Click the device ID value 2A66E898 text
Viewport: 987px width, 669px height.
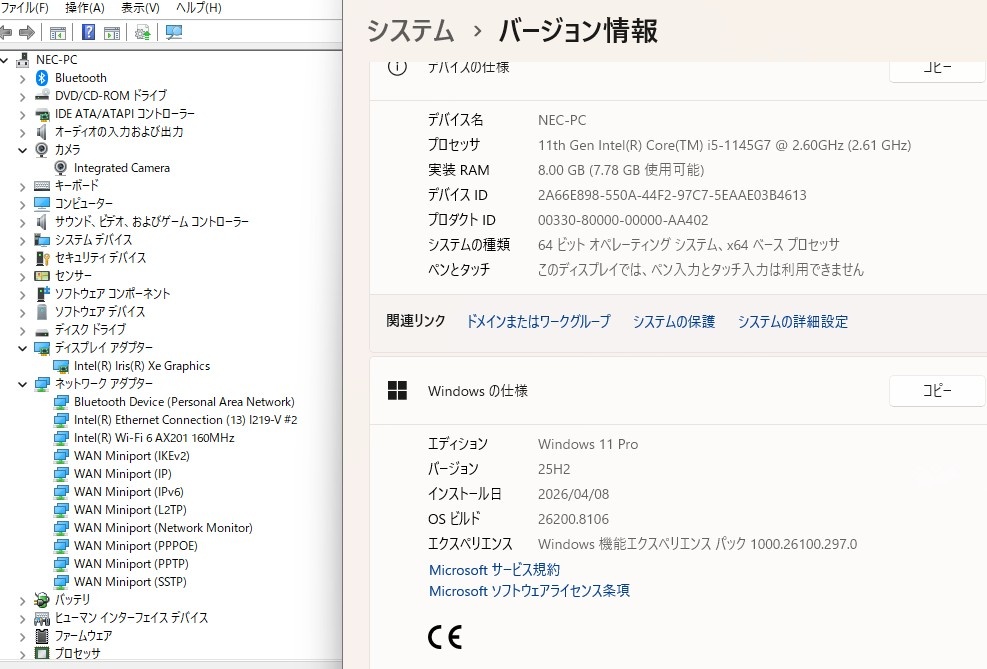click(x=672, y=195)
